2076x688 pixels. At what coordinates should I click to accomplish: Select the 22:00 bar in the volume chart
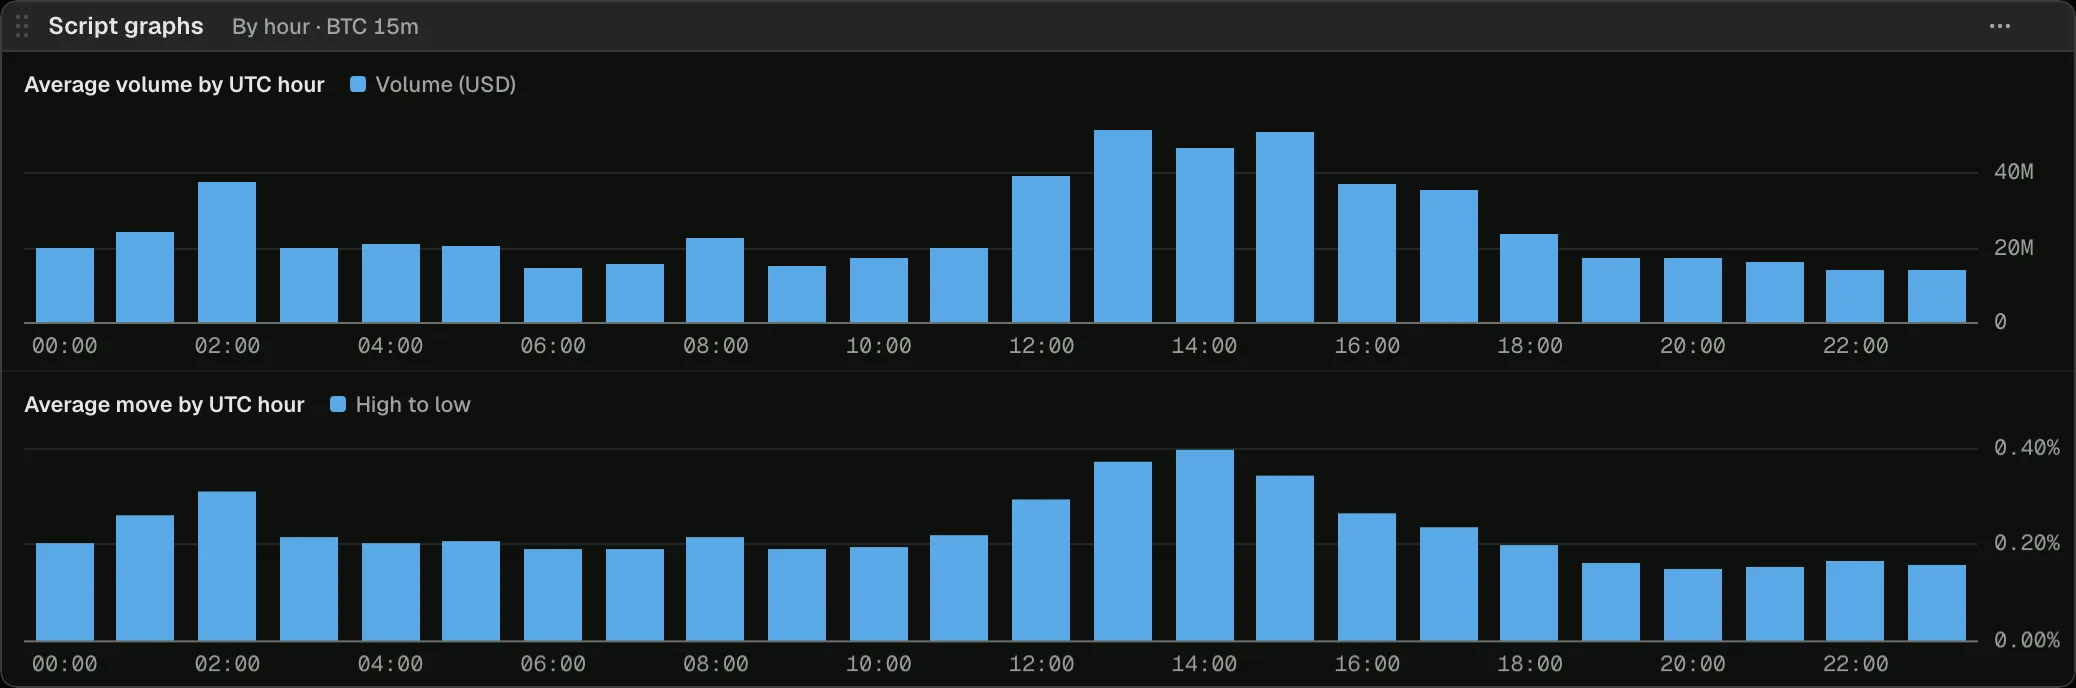pyautogui.click(x=1855, y=296)
